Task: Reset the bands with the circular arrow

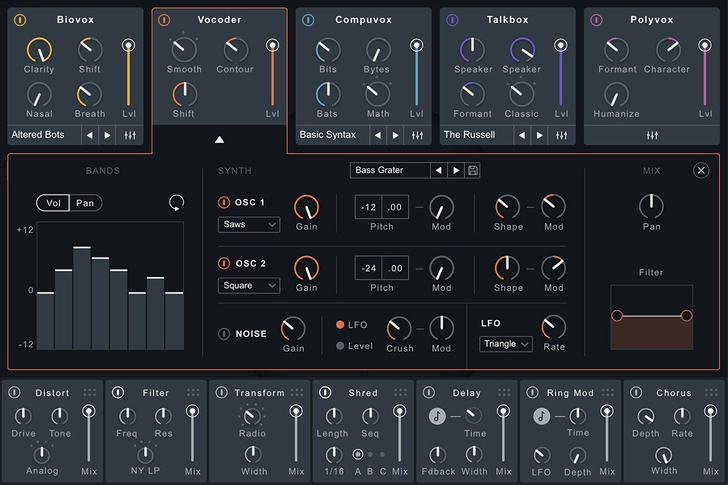Action: (176, 203)
